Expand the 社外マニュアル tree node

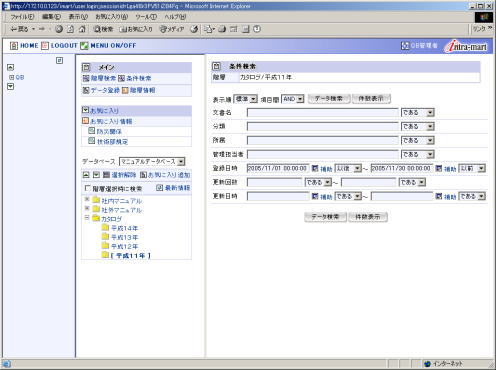pyautogui.click(x=87, y=208)
